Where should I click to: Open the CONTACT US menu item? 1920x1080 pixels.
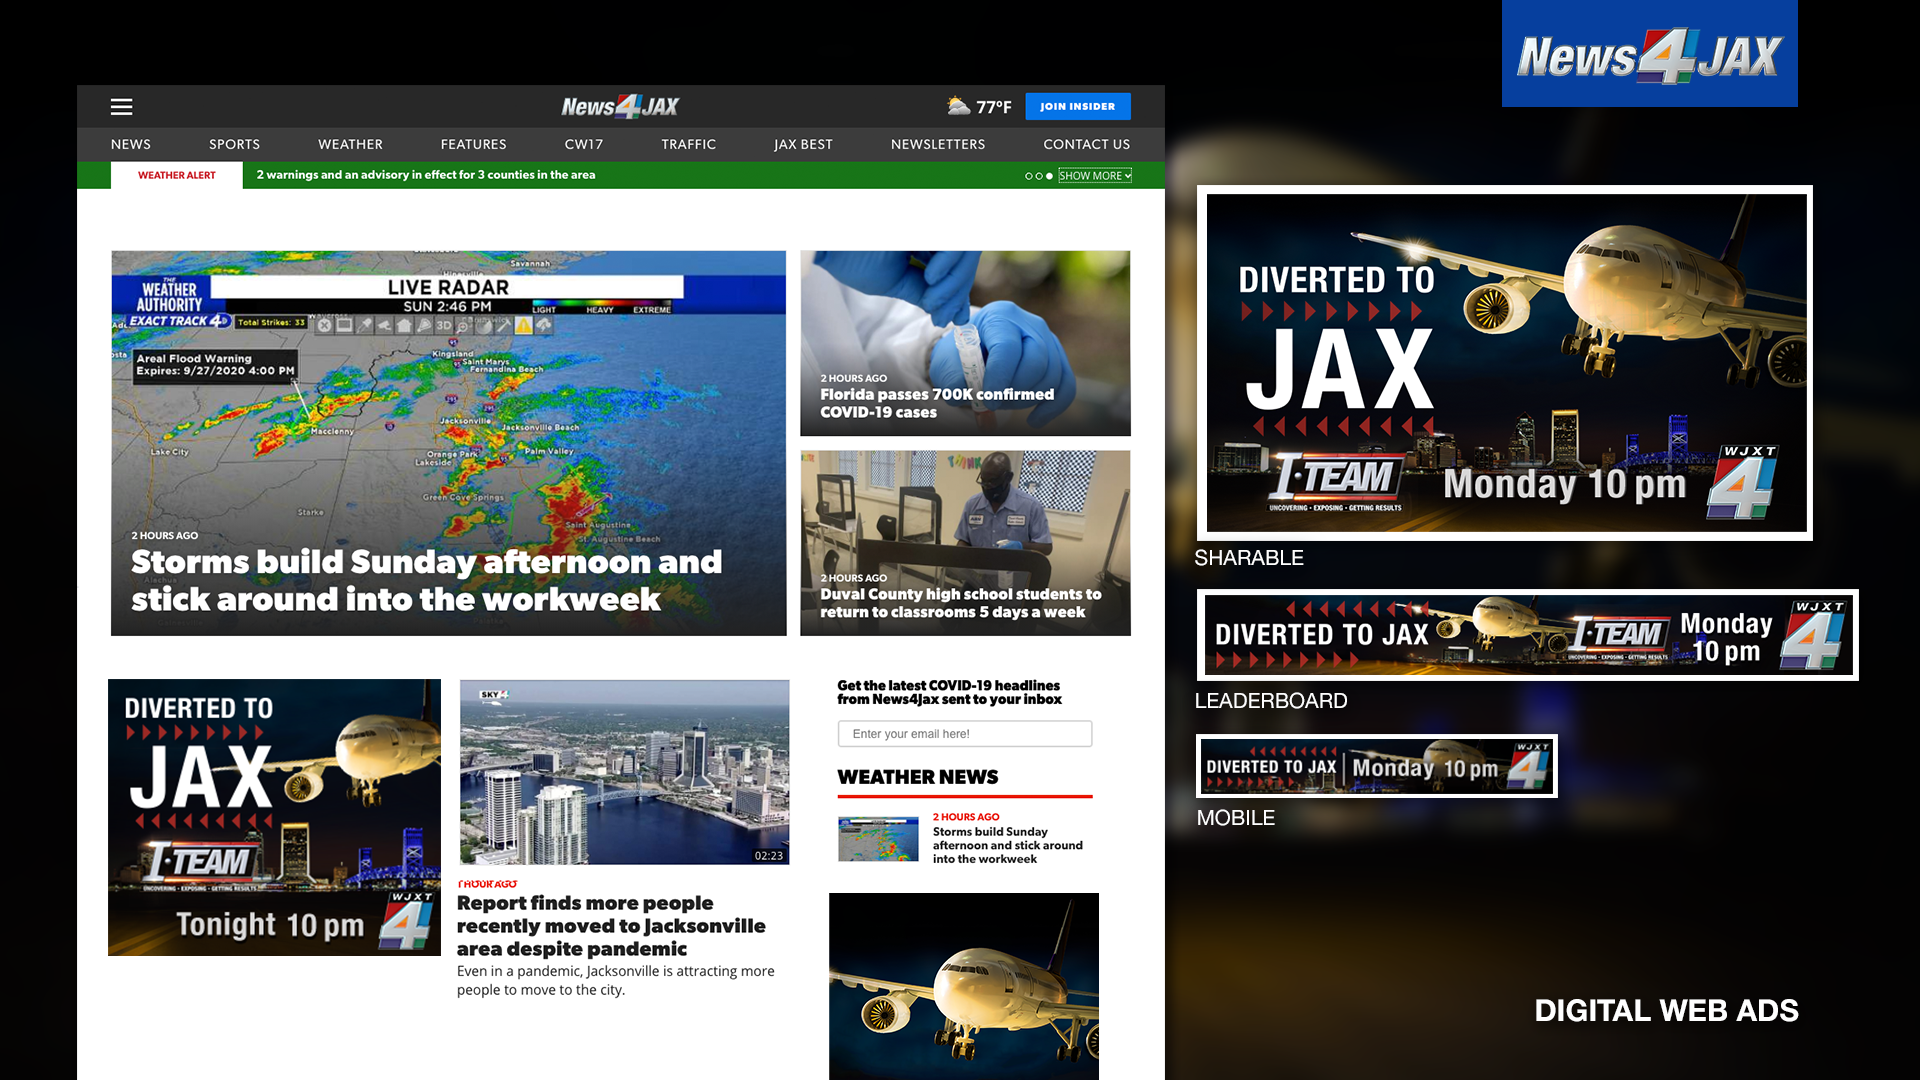(1087, 144)
